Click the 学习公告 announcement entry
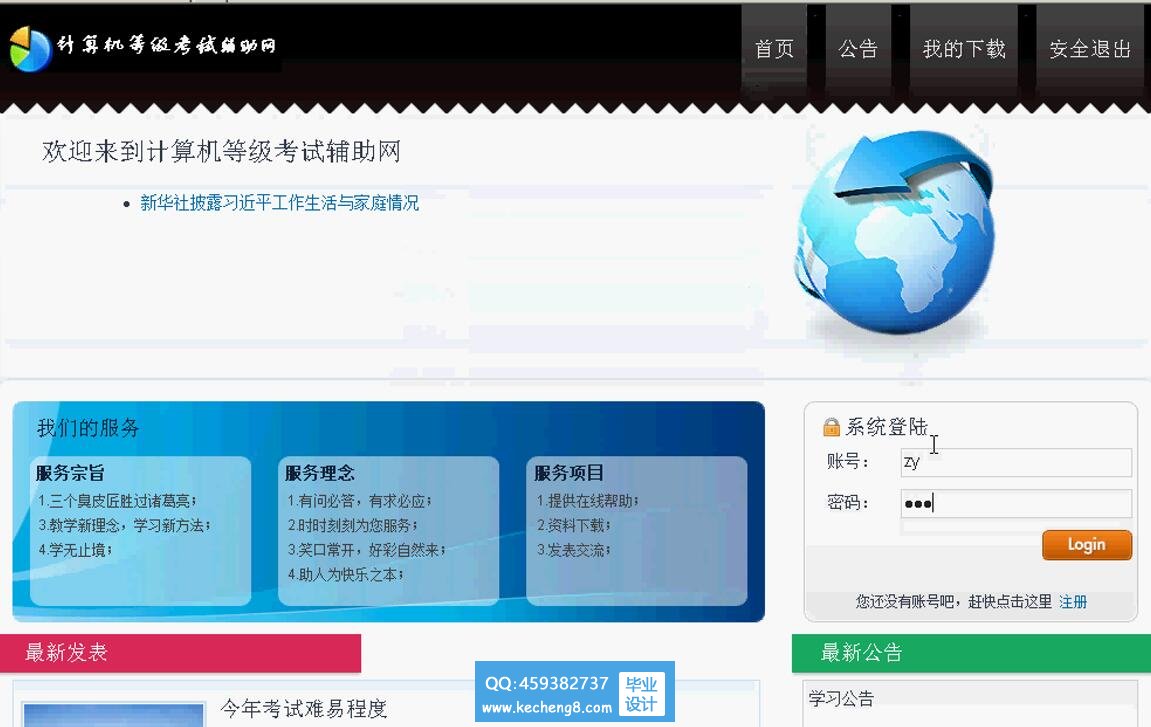This screenshot has height=727, width=1151. (841, 698)
